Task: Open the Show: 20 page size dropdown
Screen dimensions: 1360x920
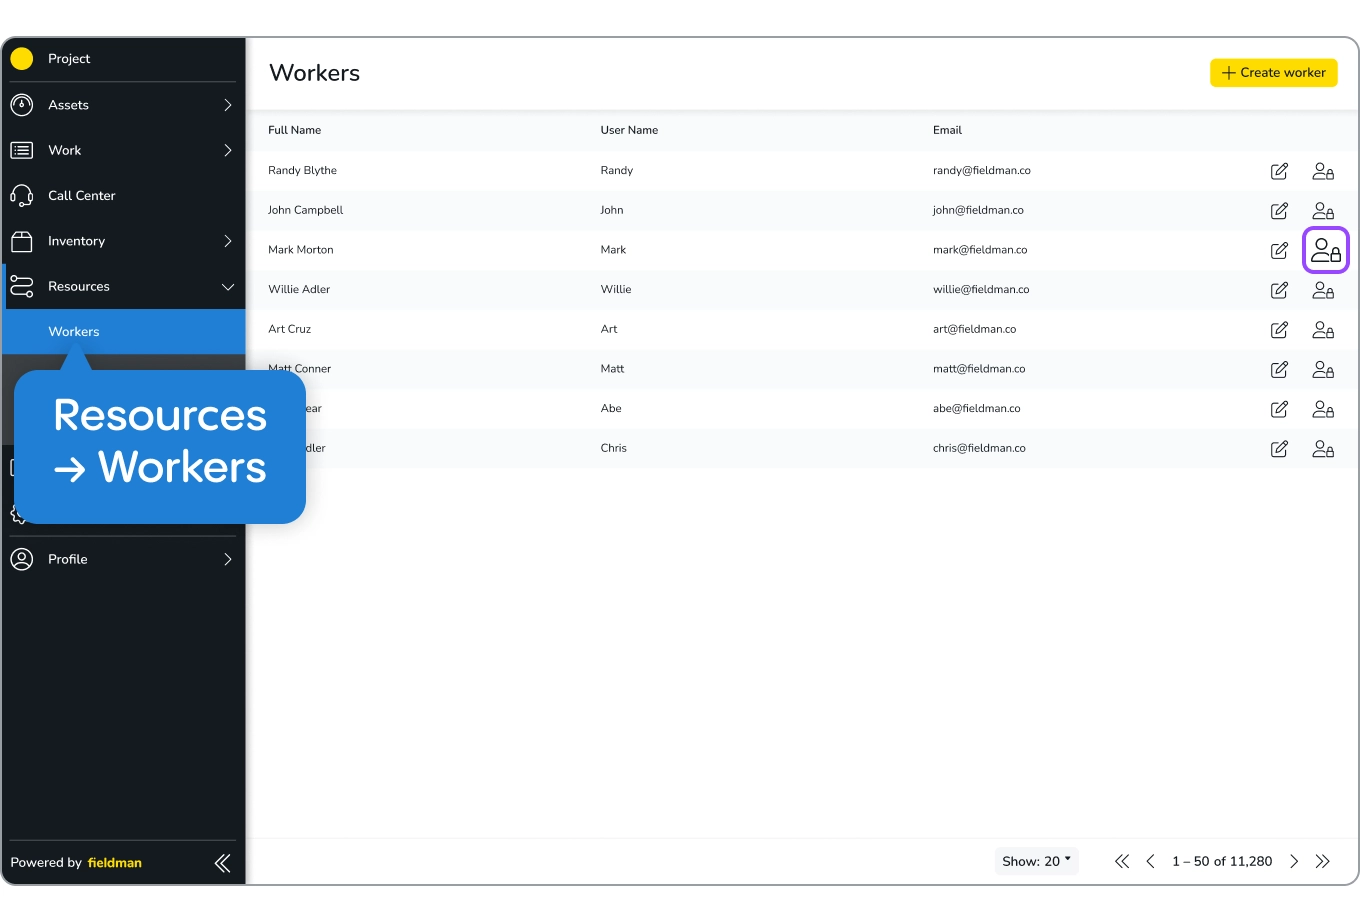Action: pyautogui.click(x=1036, y=861)
